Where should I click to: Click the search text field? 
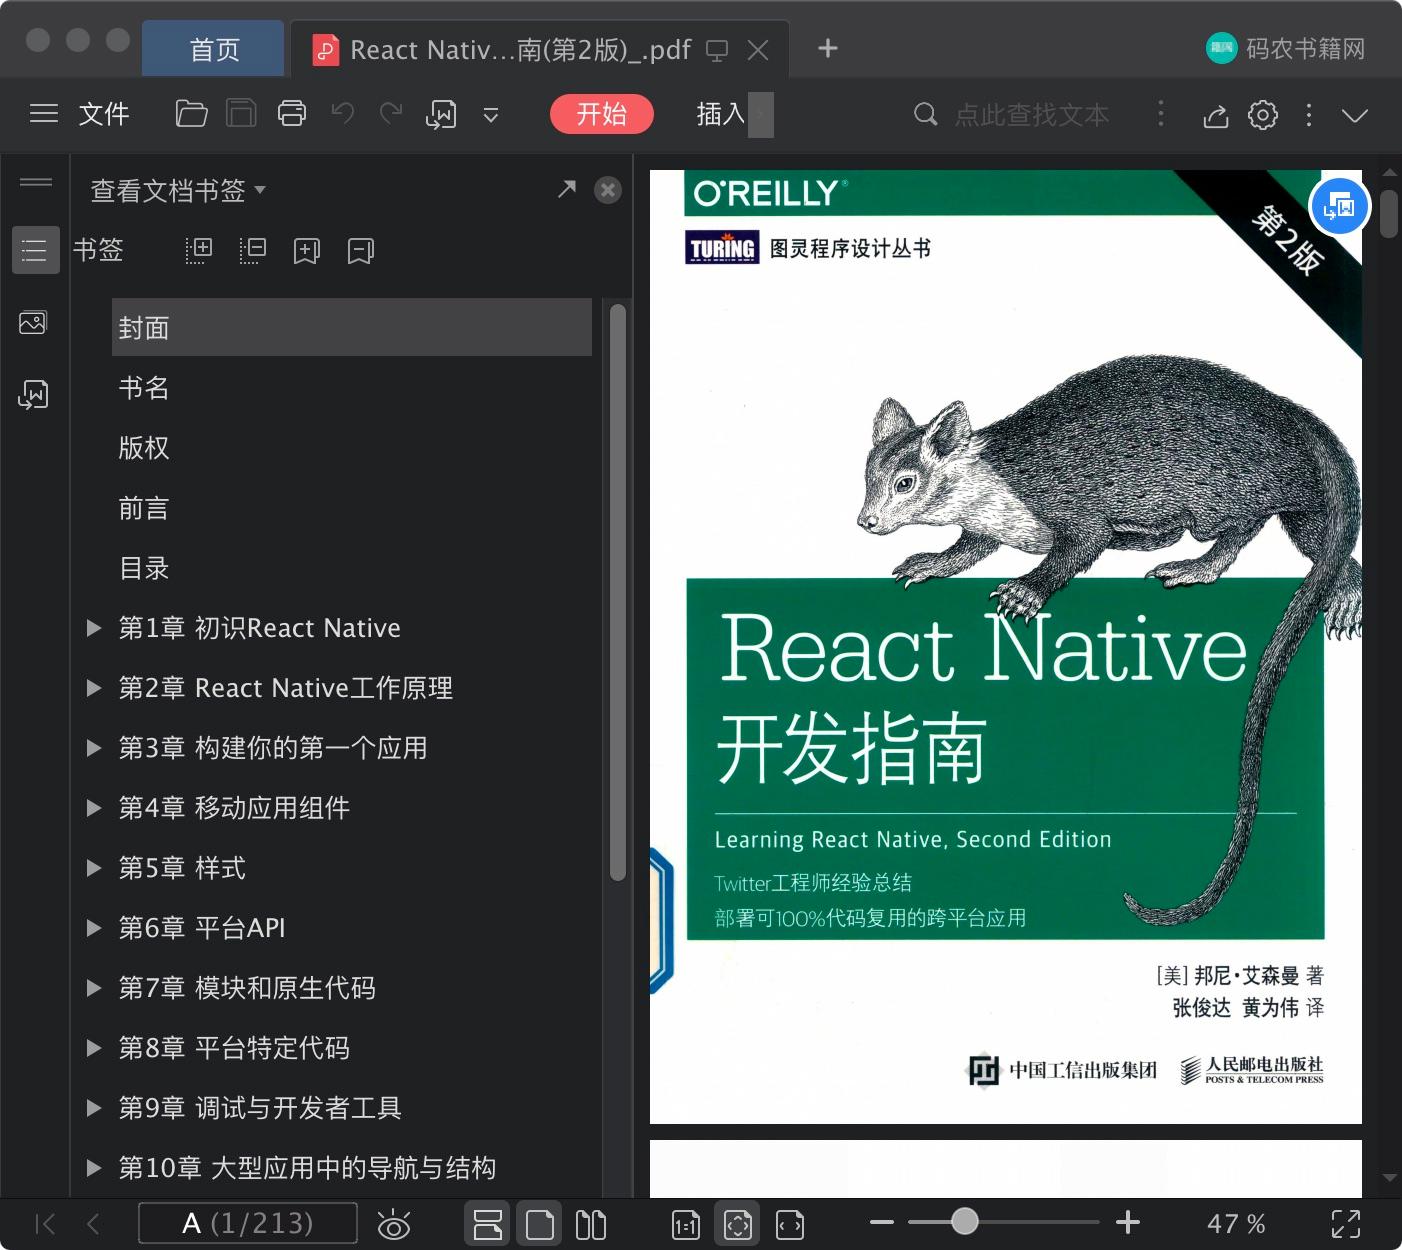[x=1032, y=115]
